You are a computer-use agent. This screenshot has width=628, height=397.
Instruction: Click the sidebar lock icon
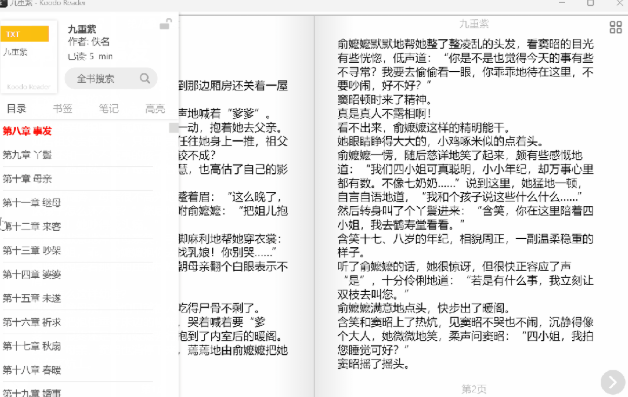click(x=165, y=24)
